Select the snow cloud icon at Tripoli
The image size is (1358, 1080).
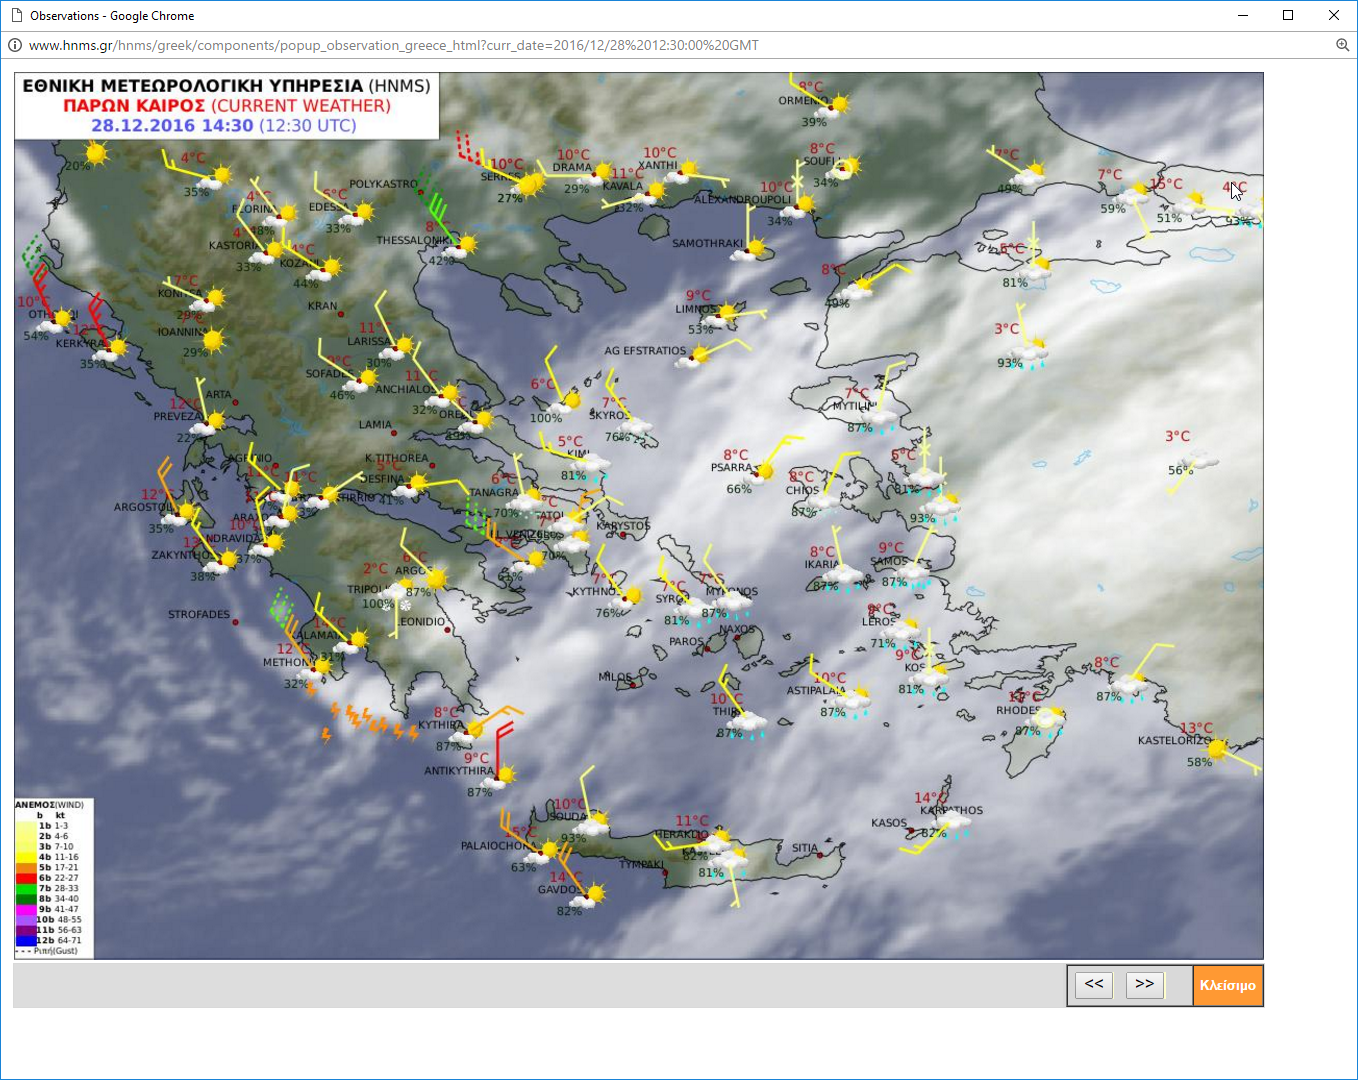point(395,594)
